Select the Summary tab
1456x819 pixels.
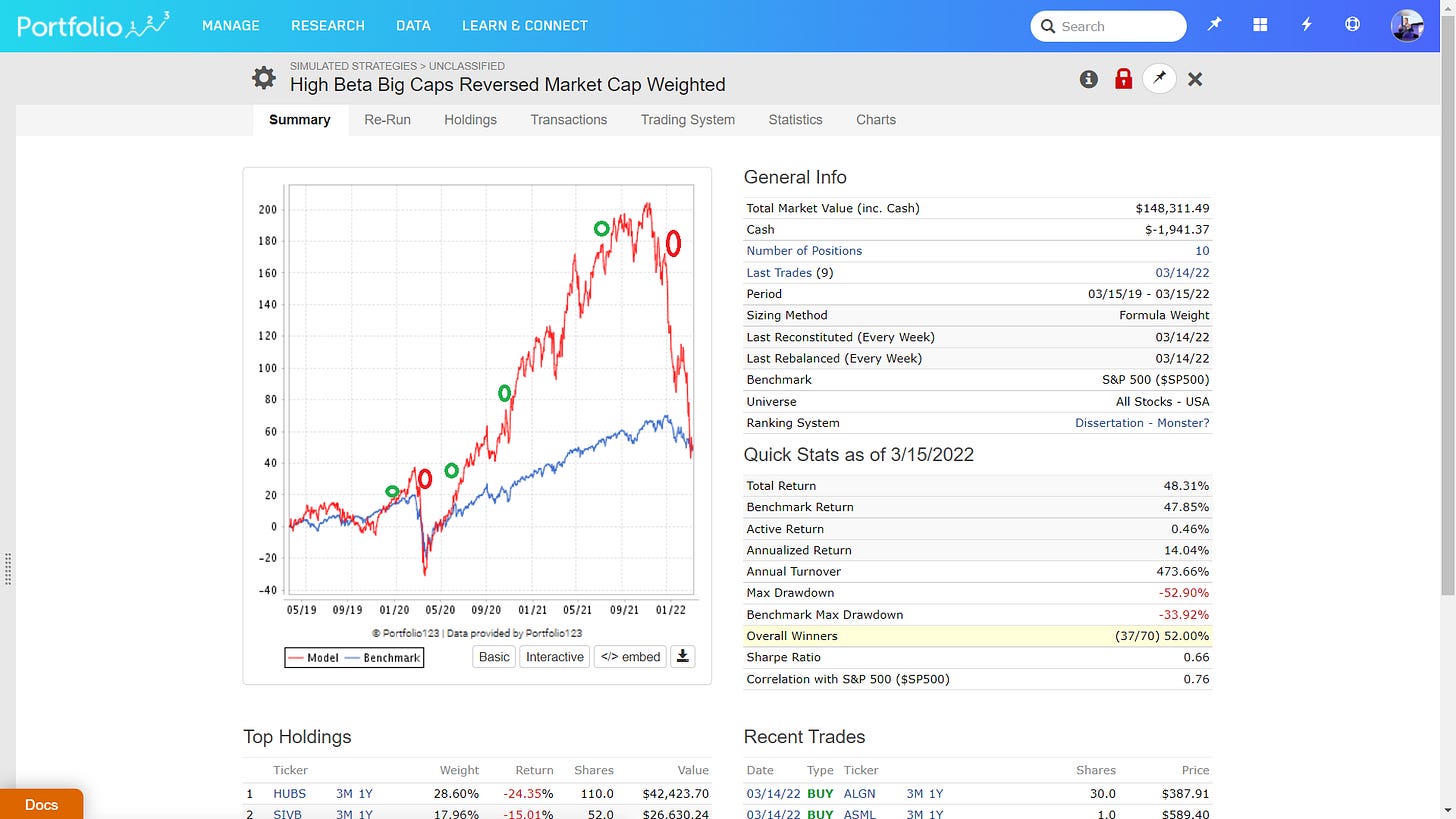(x=300, y=120)
